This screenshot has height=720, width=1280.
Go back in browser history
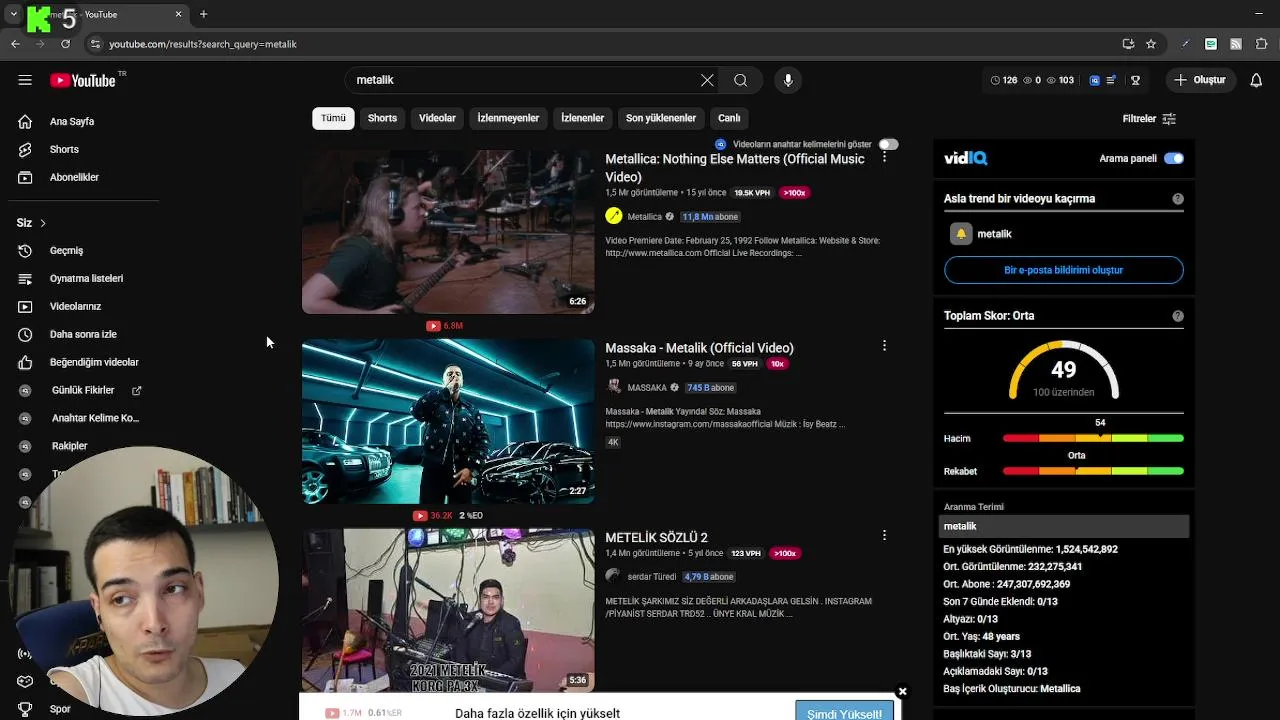tap(15, 44)
